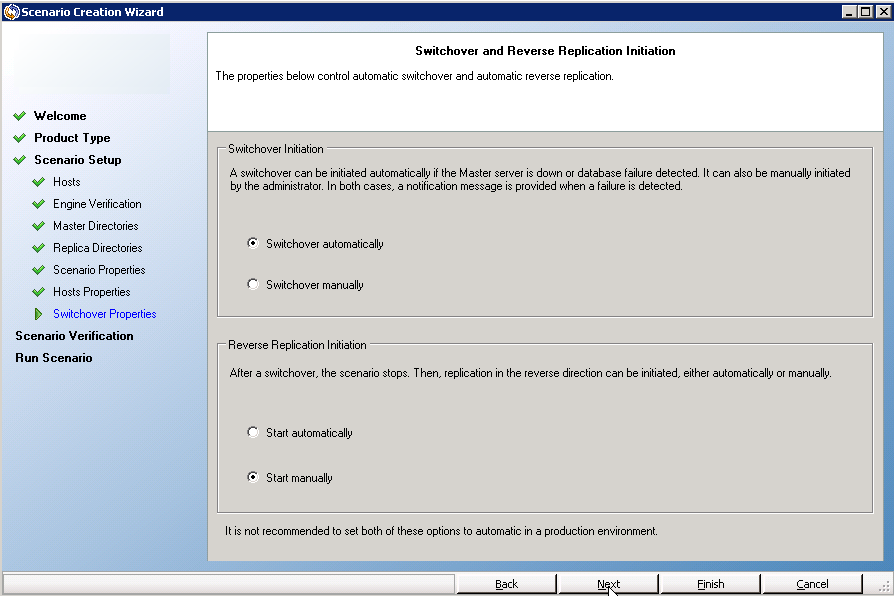This screenshot has width=894, height=596.
Task: Click the checkmark icon next to Hosts
Action: [38, 182]
